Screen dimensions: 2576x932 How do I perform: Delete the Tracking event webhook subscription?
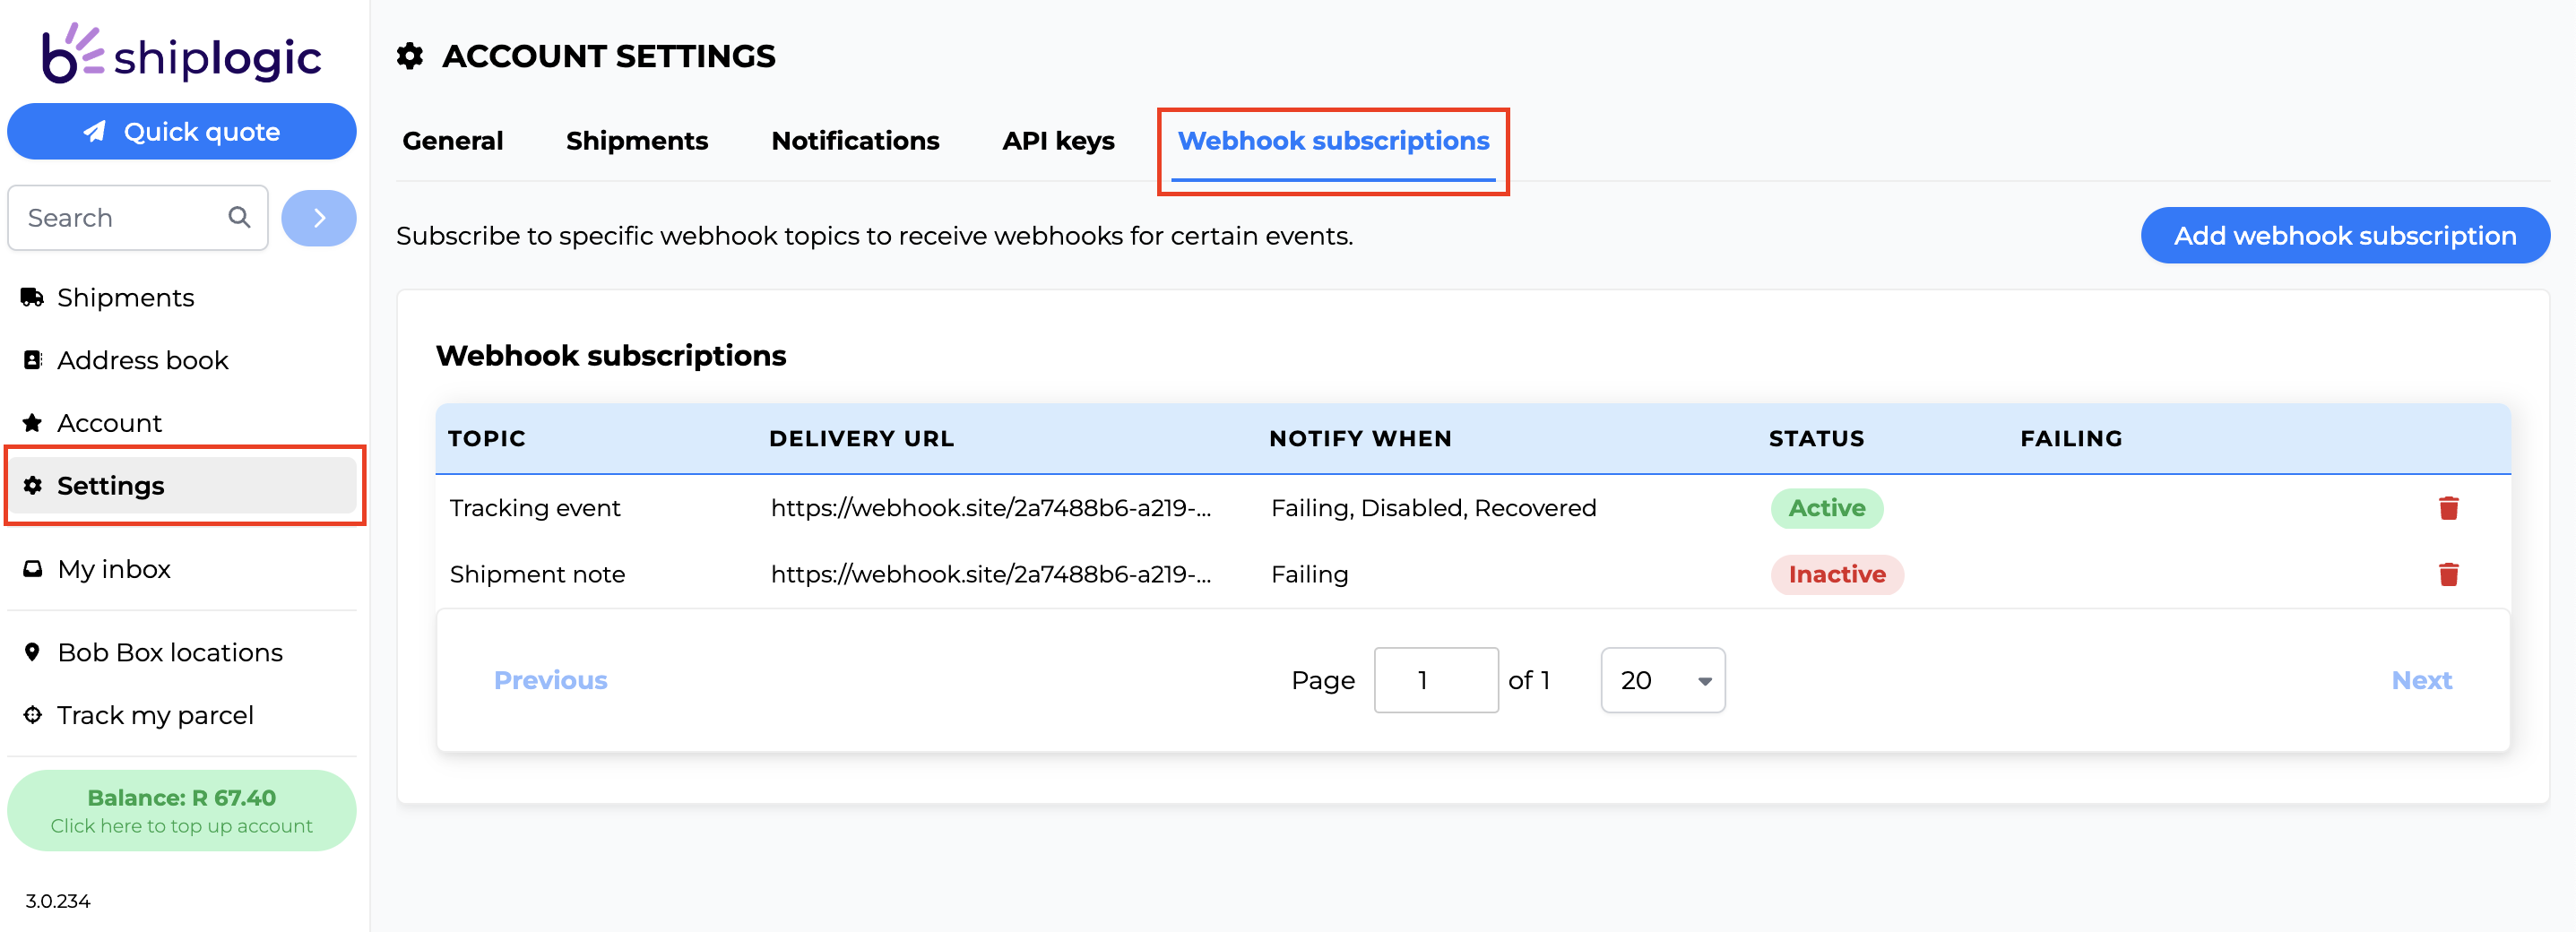pos(2448,508)
